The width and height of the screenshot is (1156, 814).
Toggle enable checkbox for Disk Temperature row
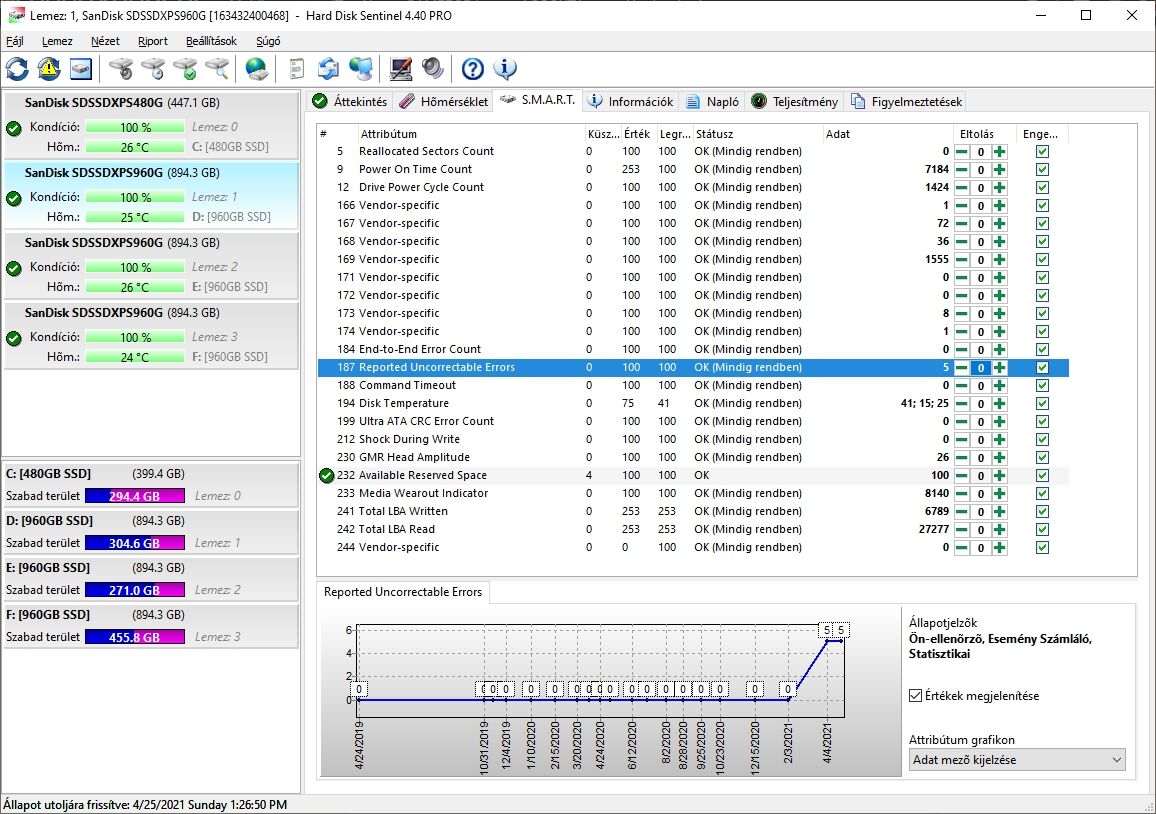[1042, 403]
